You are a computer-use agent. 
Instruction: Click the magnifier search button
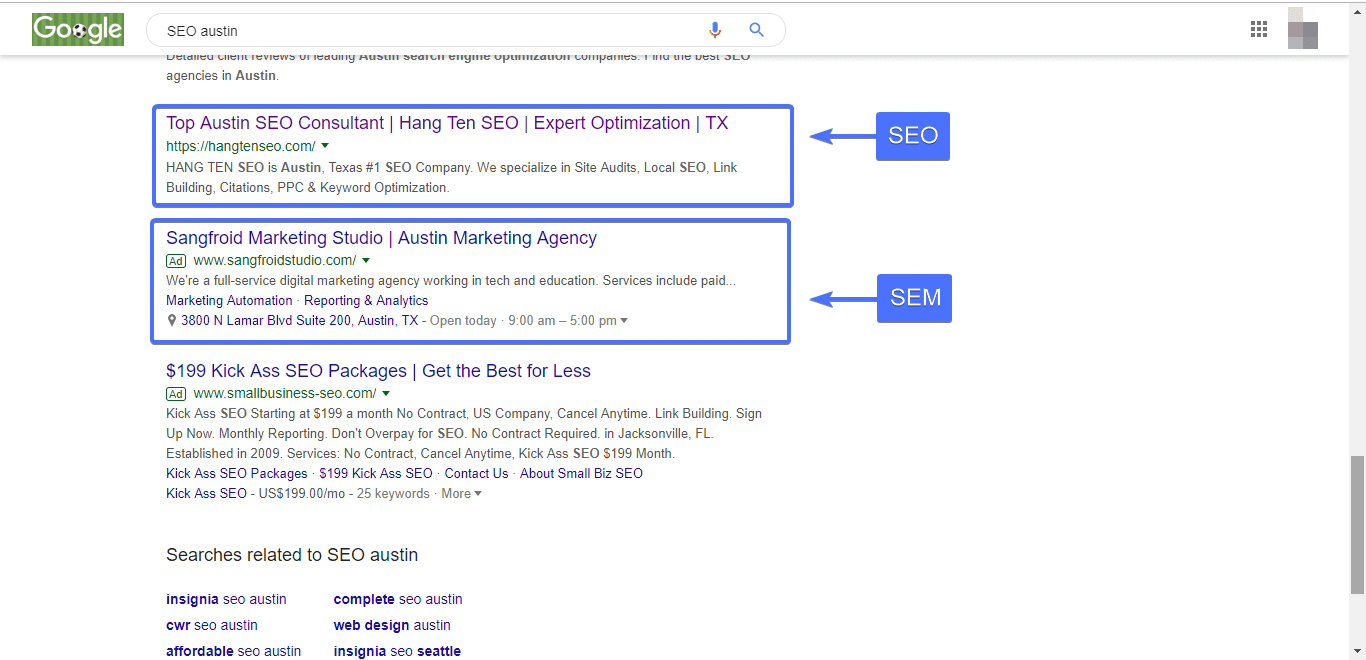tap(757, 30)
